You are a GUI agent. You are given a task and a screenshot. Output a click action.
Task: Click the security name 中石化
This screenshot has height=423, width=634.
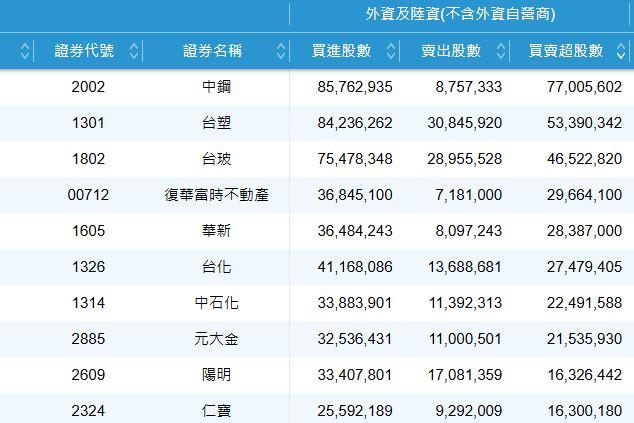[216, 303]
